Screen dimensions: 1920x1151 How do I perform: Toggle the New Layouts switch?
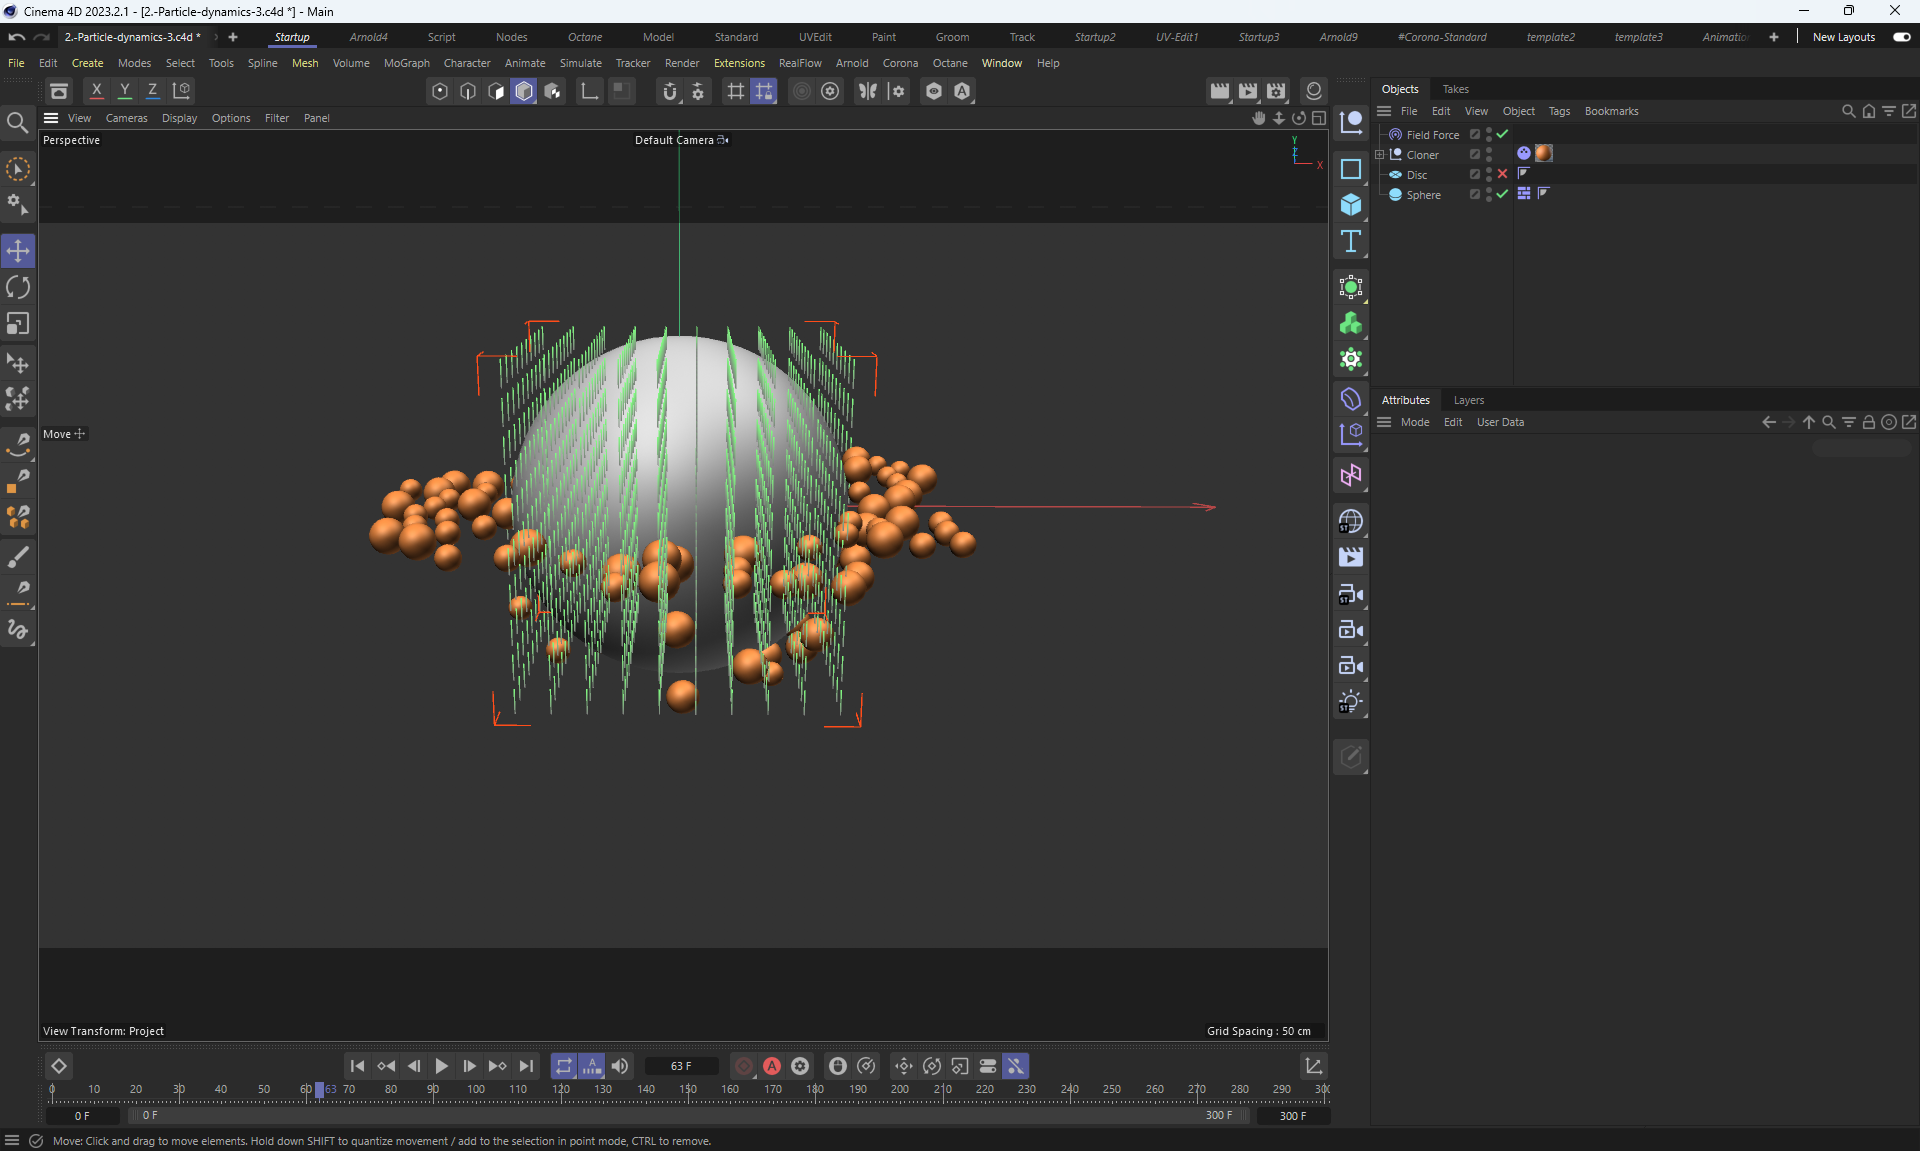[1901, 37]
